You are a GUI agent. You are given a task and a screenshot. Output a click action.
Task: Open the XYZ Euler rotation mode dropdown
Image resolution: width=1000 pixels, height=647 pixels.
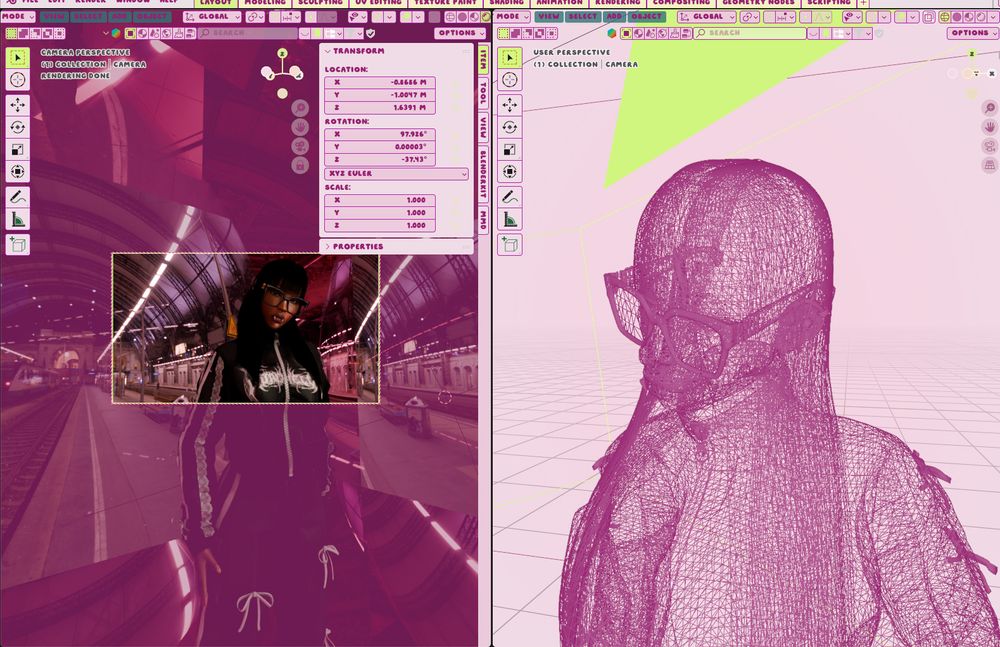coord(397,174)
